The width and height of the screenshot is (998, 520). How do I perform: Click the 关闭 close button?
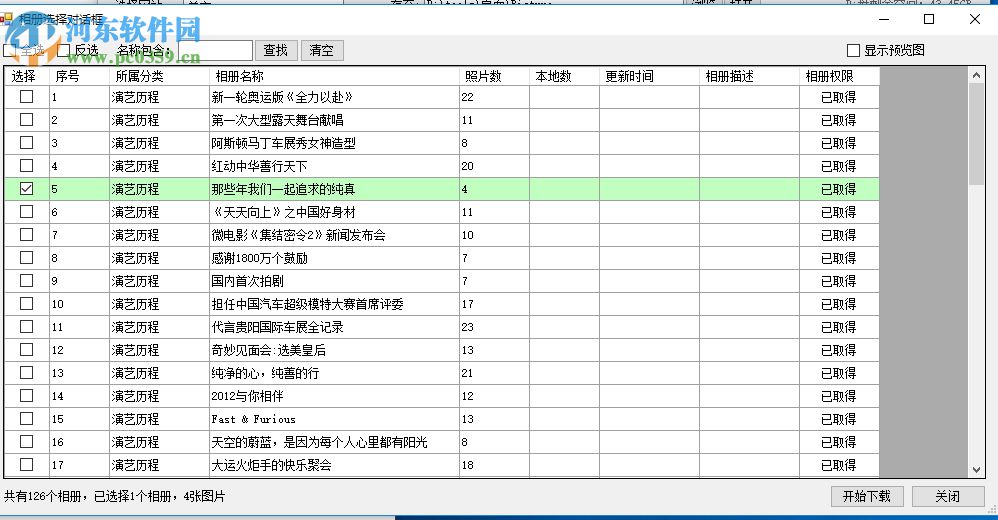pyautogui.click(x=948, y=496)
